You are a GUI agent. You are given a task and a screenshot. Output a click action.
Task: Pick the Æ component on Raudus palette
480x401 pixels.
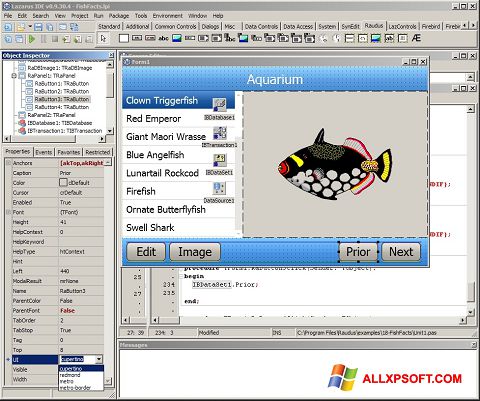(416, 38)
